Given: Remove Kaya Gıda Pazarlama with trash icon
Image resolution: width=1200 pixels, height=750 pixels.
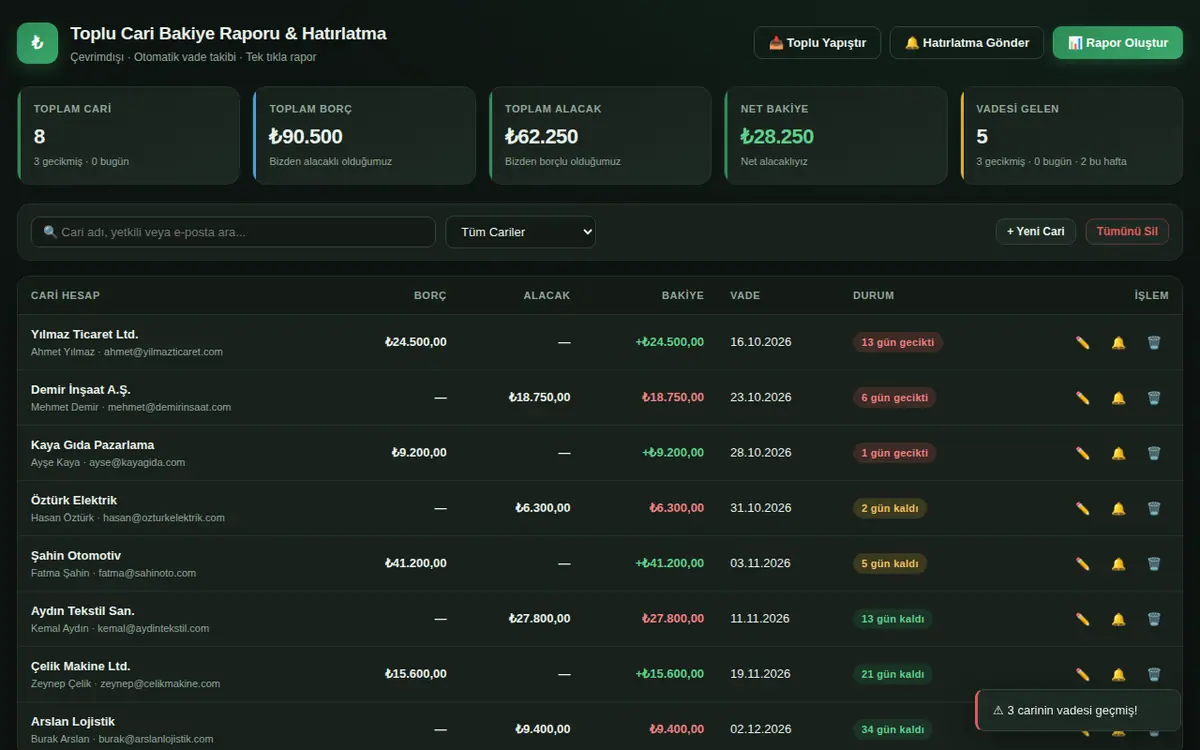Looking at the screenshot, I should [x=1154, y=453].
